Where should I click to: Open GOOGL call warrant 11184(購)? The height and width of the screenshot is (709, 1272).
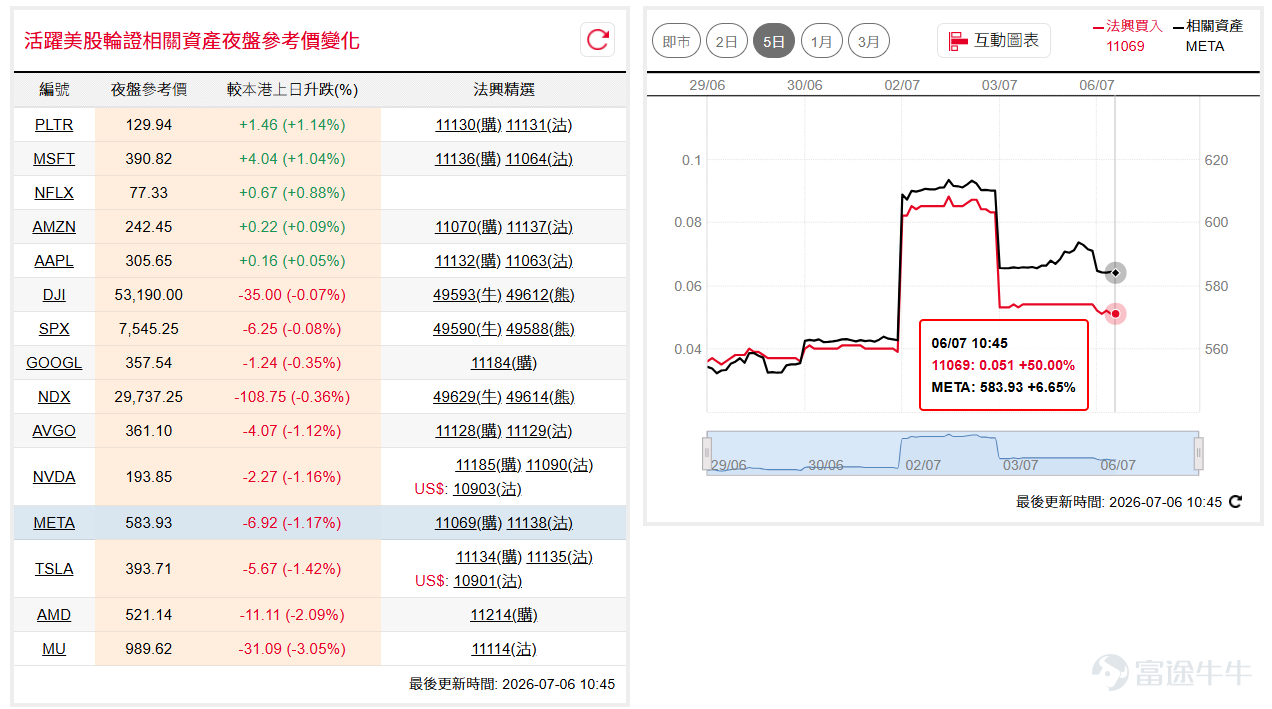[x=504, y=363]
